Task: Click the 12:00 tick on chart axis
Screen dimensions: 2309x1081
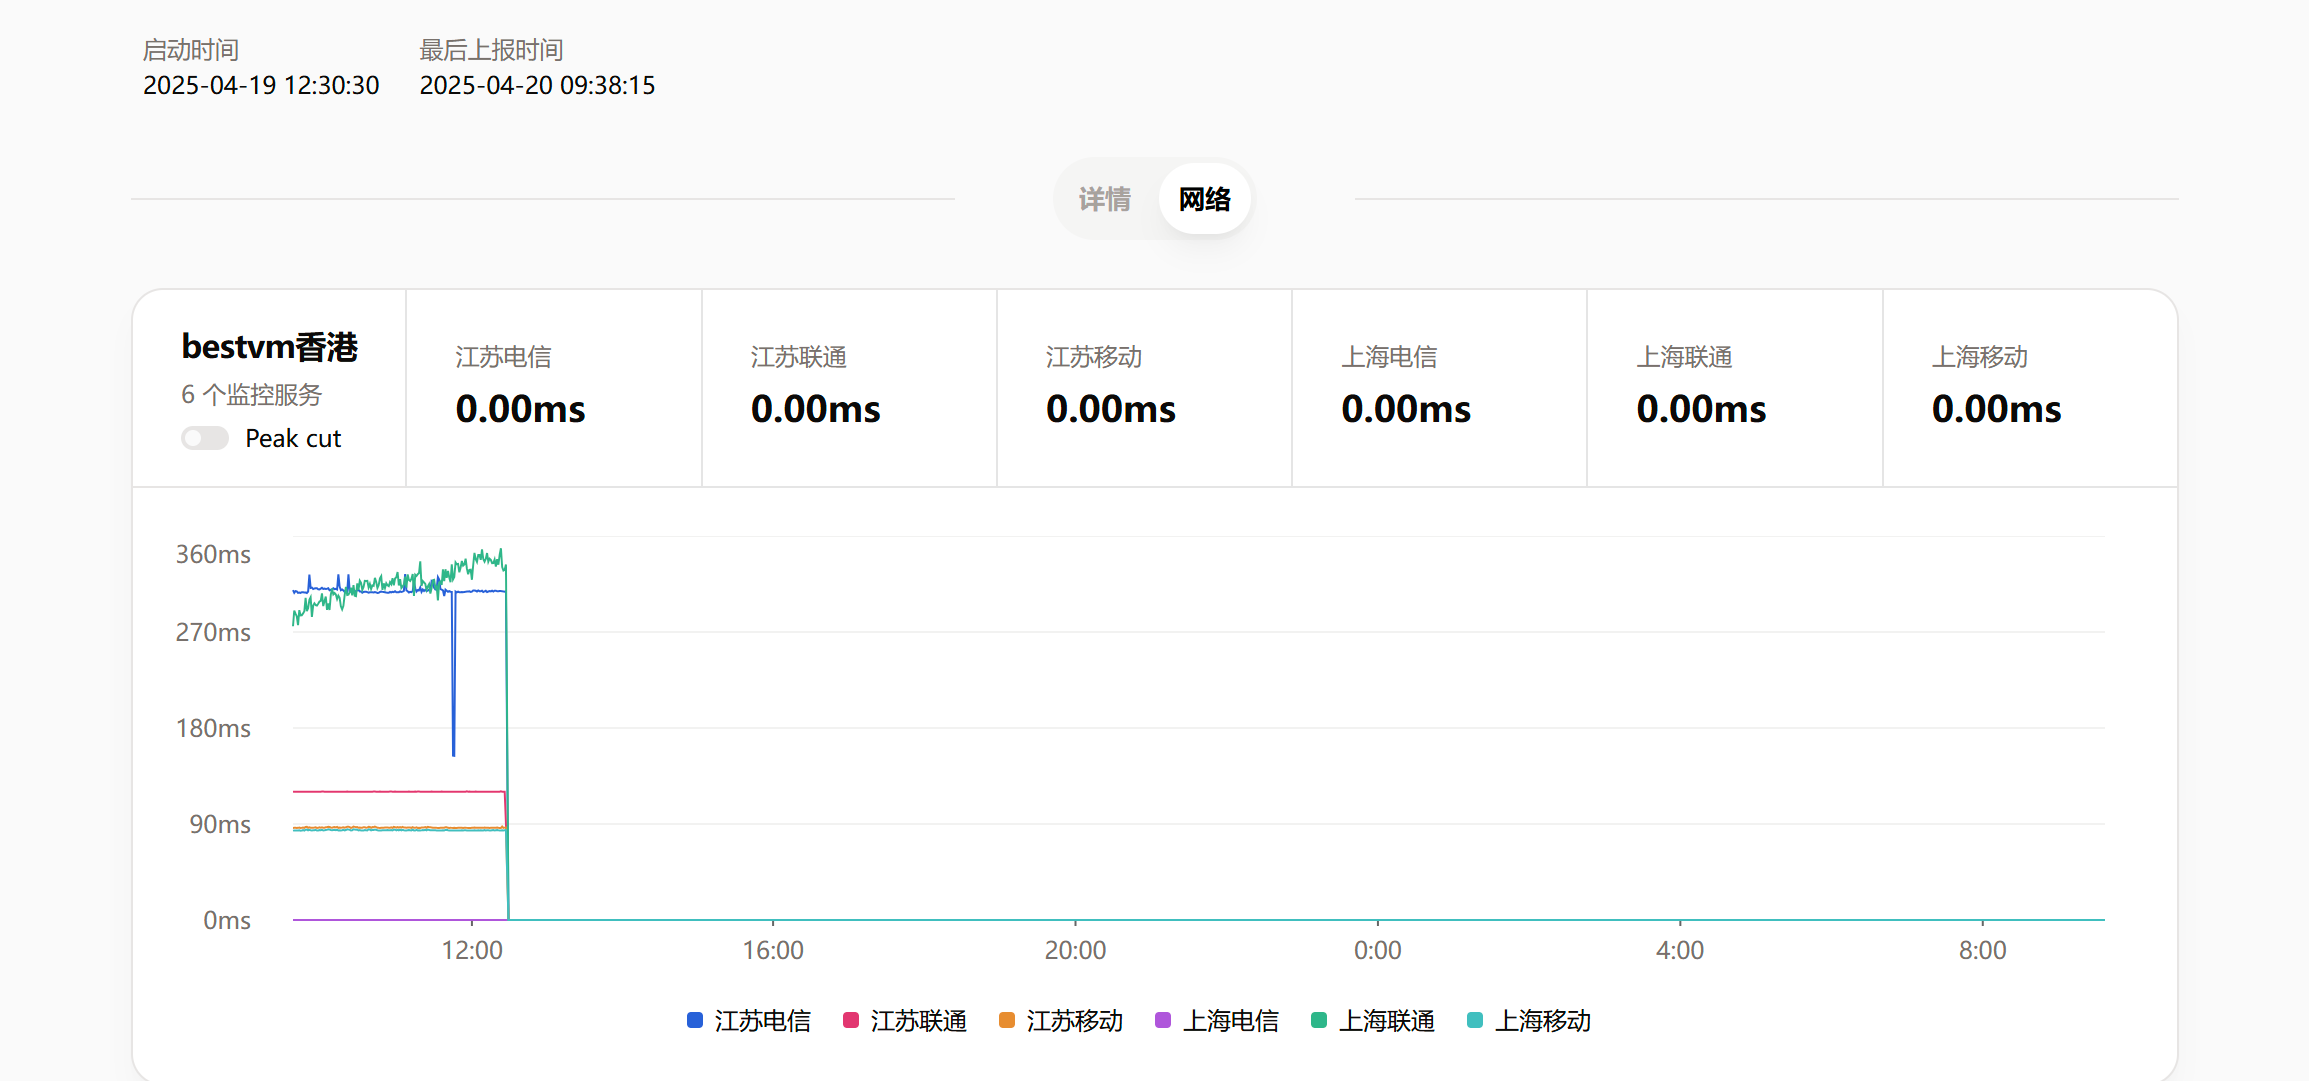Action: pyautogui.click(x=472, y=950)
